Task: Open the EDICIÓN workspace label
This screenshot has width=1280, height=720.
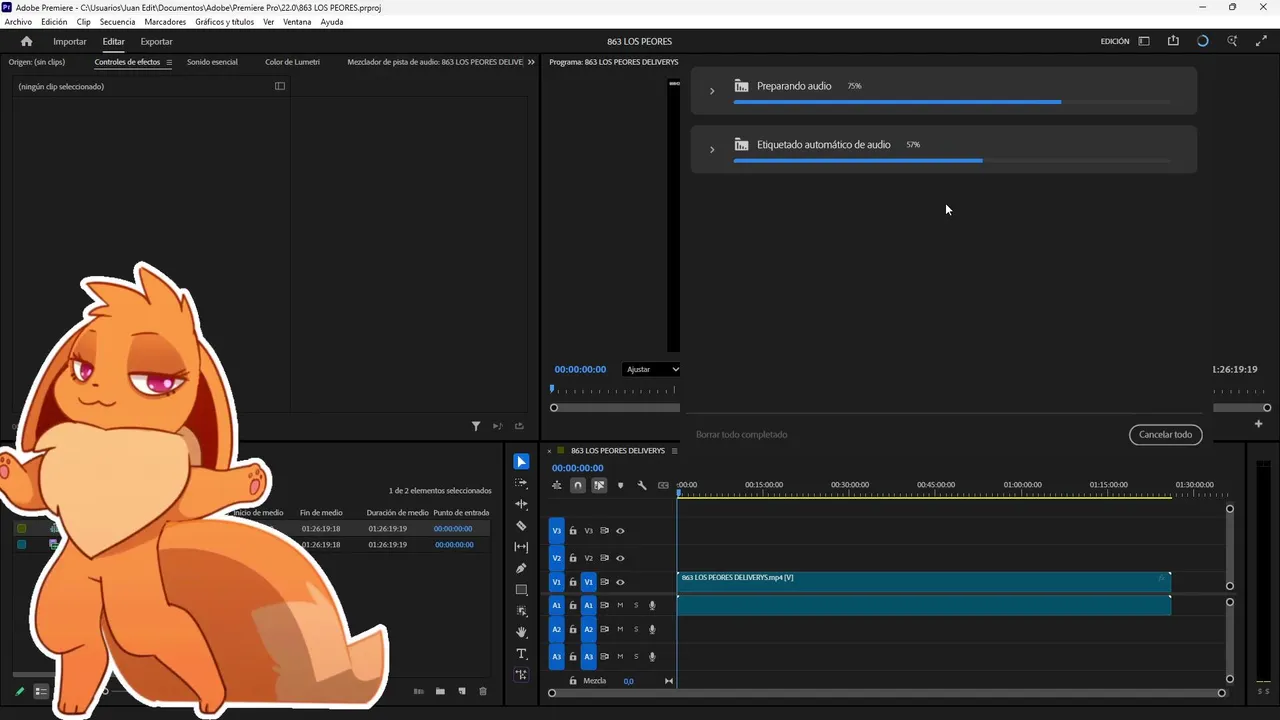Action: click(x=1115, y=41)
